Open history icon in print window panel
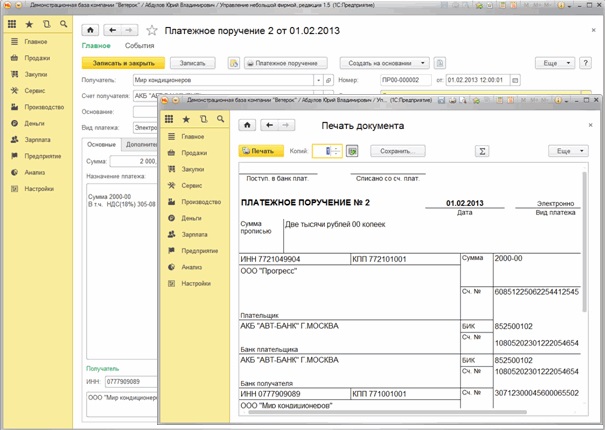The image size is (605, 430). click(x=203, y=119)
